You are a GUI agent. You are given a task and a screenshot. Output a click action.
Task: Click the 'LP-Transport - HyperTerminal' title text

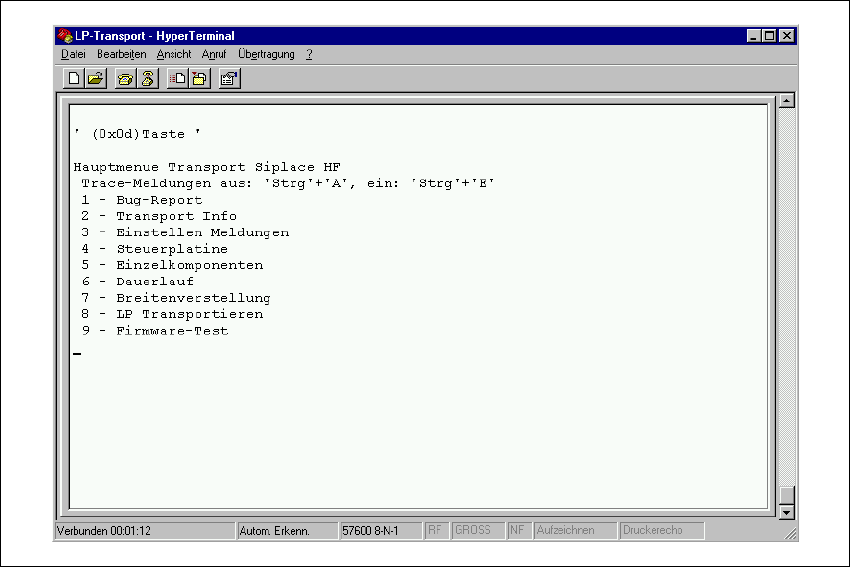154,36
